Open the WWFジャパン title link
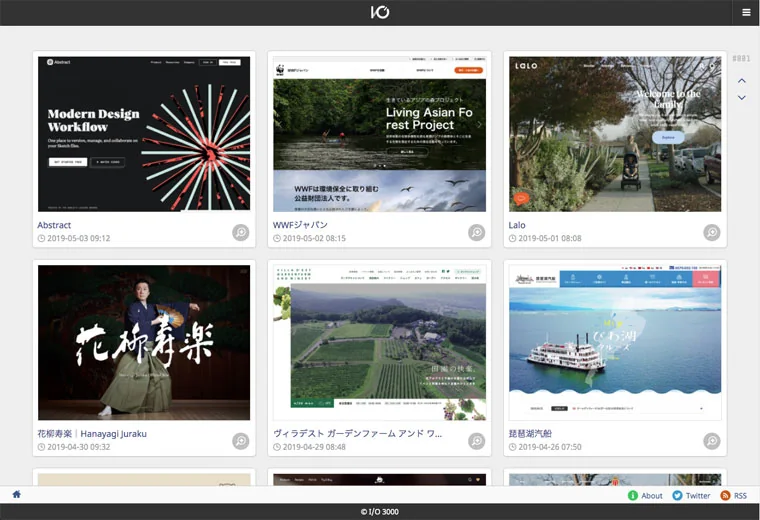The width and height of the screenshot is (760, 520). coord(300,225)
